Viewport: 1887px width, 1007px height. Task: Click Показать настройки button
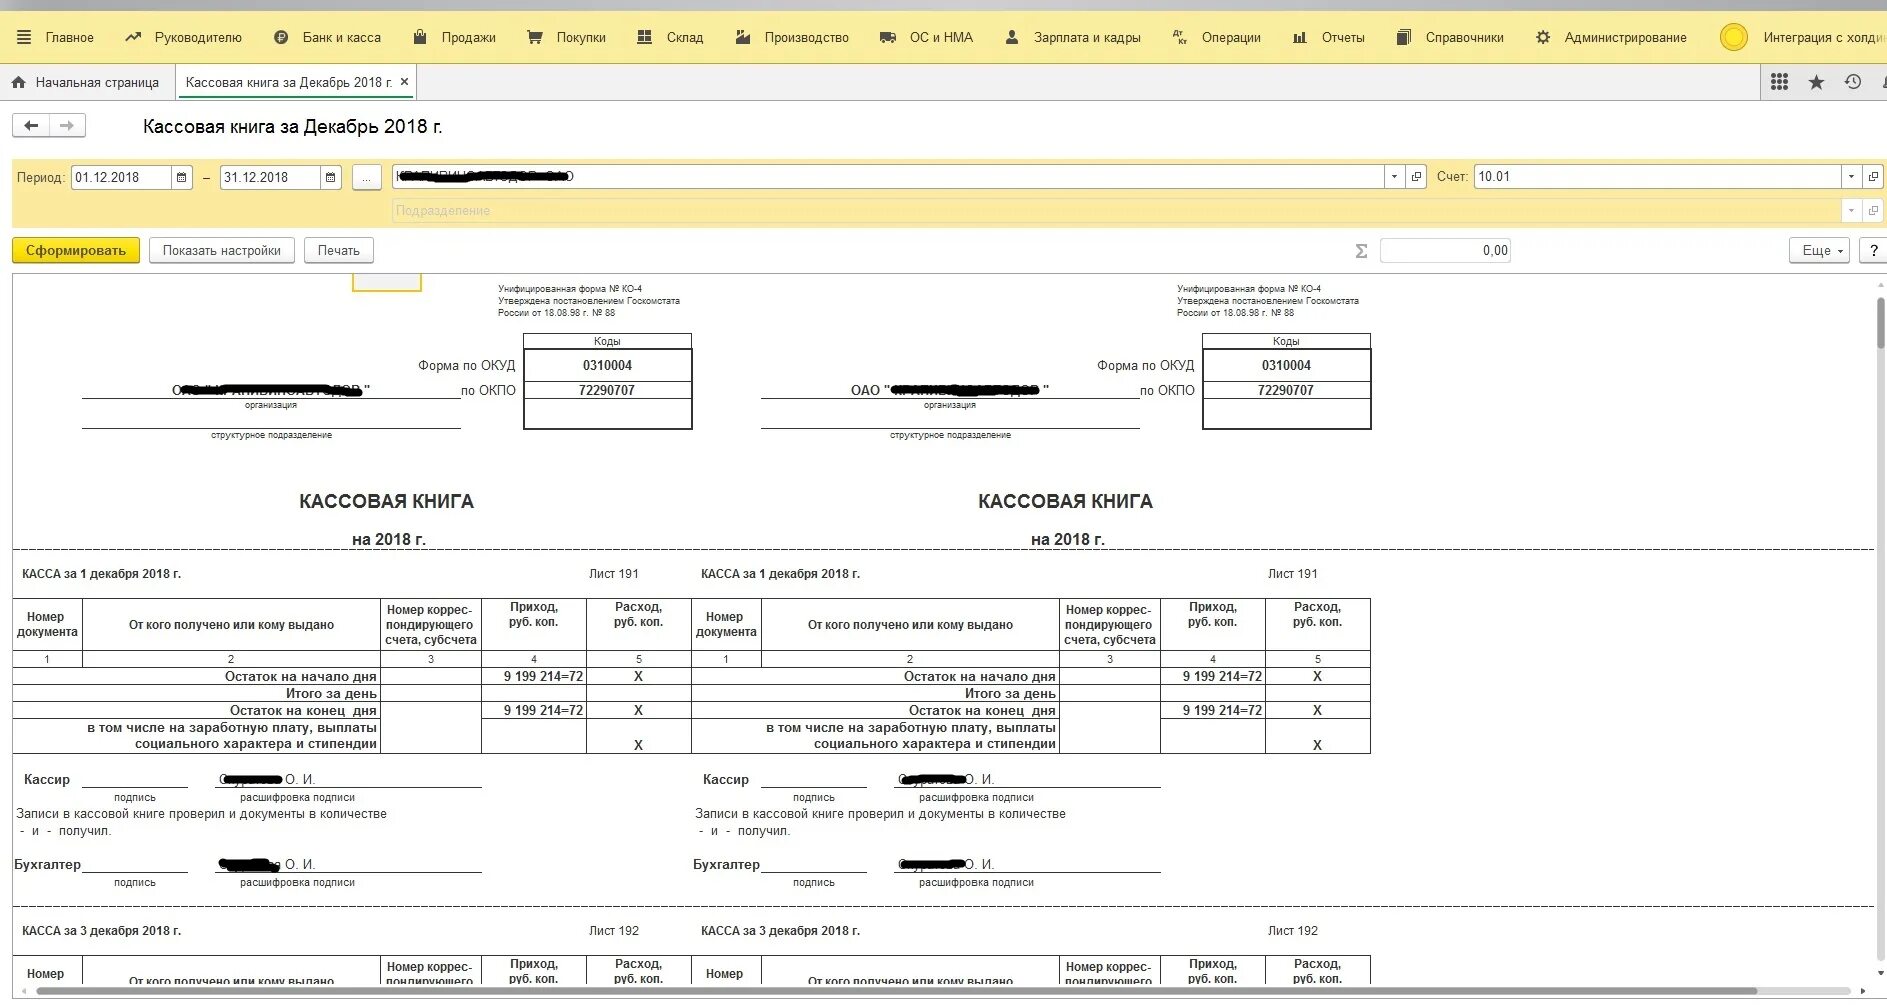coord(222,250)
